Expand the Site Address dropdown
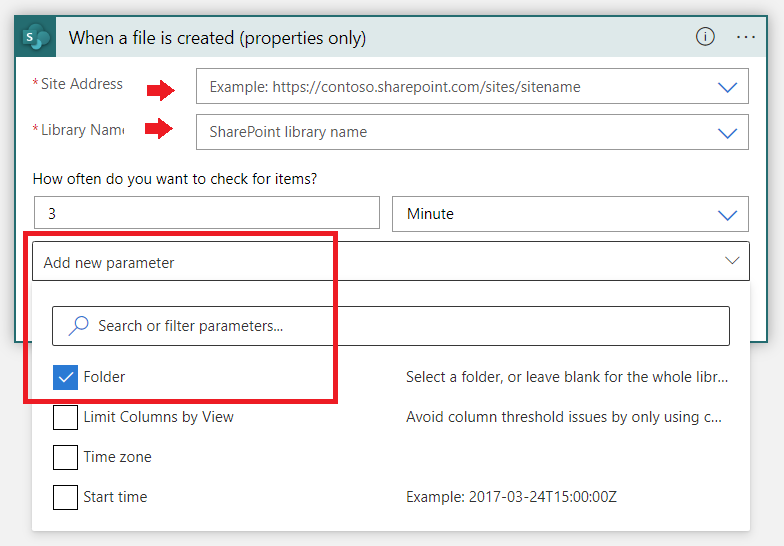This screenshot has width=784, height=546. [728, 87]
